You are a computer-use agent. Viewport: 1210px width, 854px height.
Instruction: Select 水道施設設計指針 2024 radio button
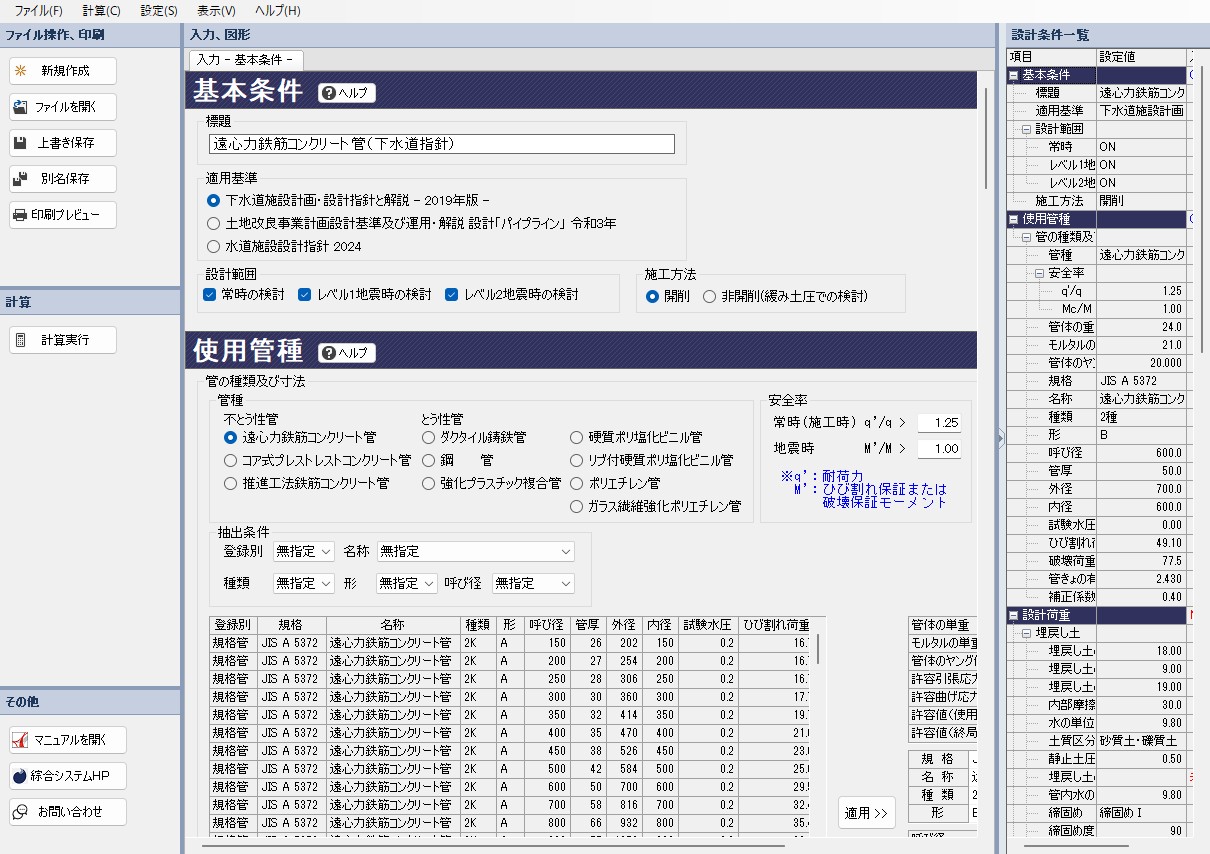(x=213, y=246)
